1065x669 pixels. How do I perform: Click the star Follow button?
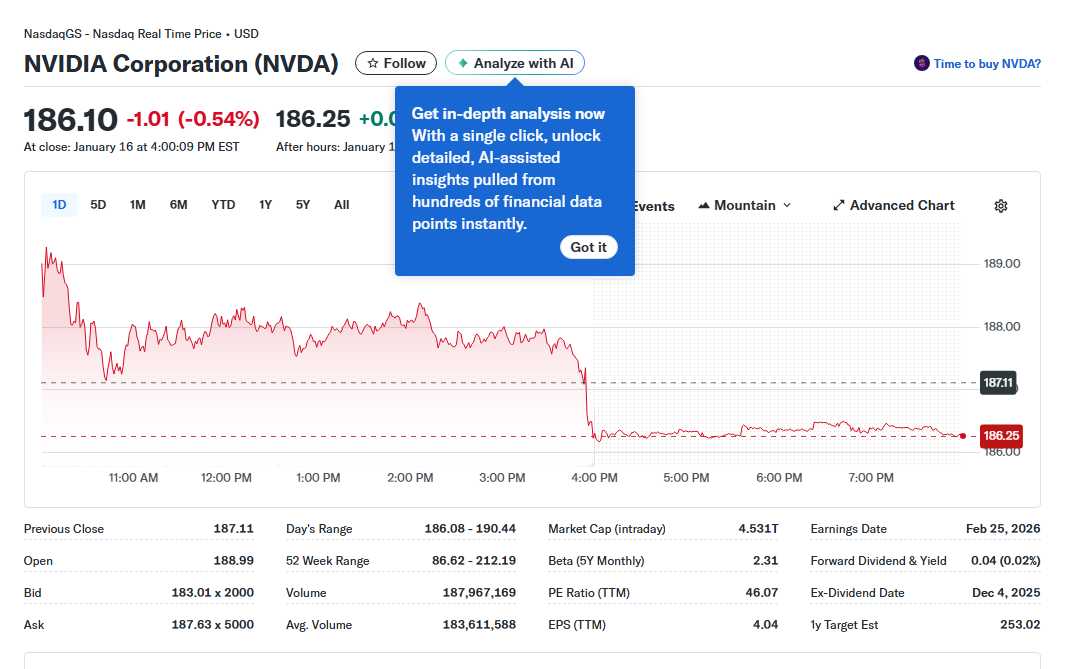coord(396,63)
